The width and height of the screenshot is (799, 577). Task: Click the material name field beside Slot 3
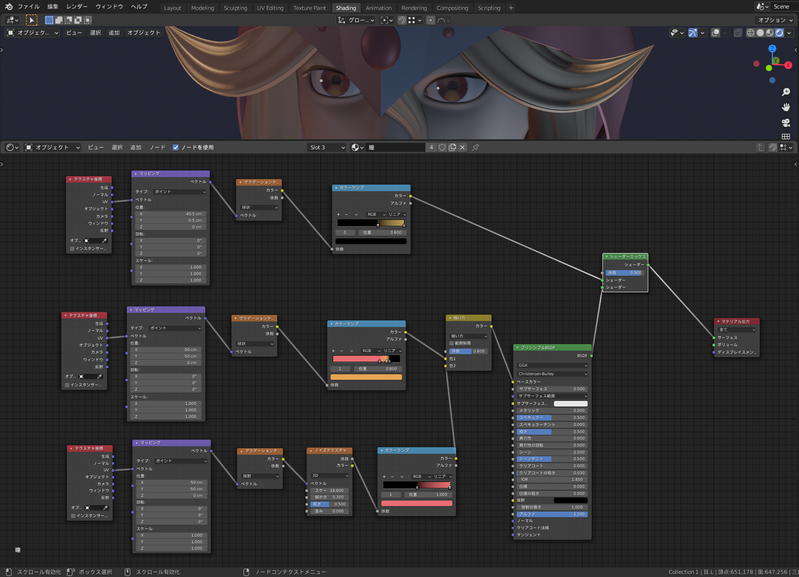pyautogui.click(x=395, y=147)
